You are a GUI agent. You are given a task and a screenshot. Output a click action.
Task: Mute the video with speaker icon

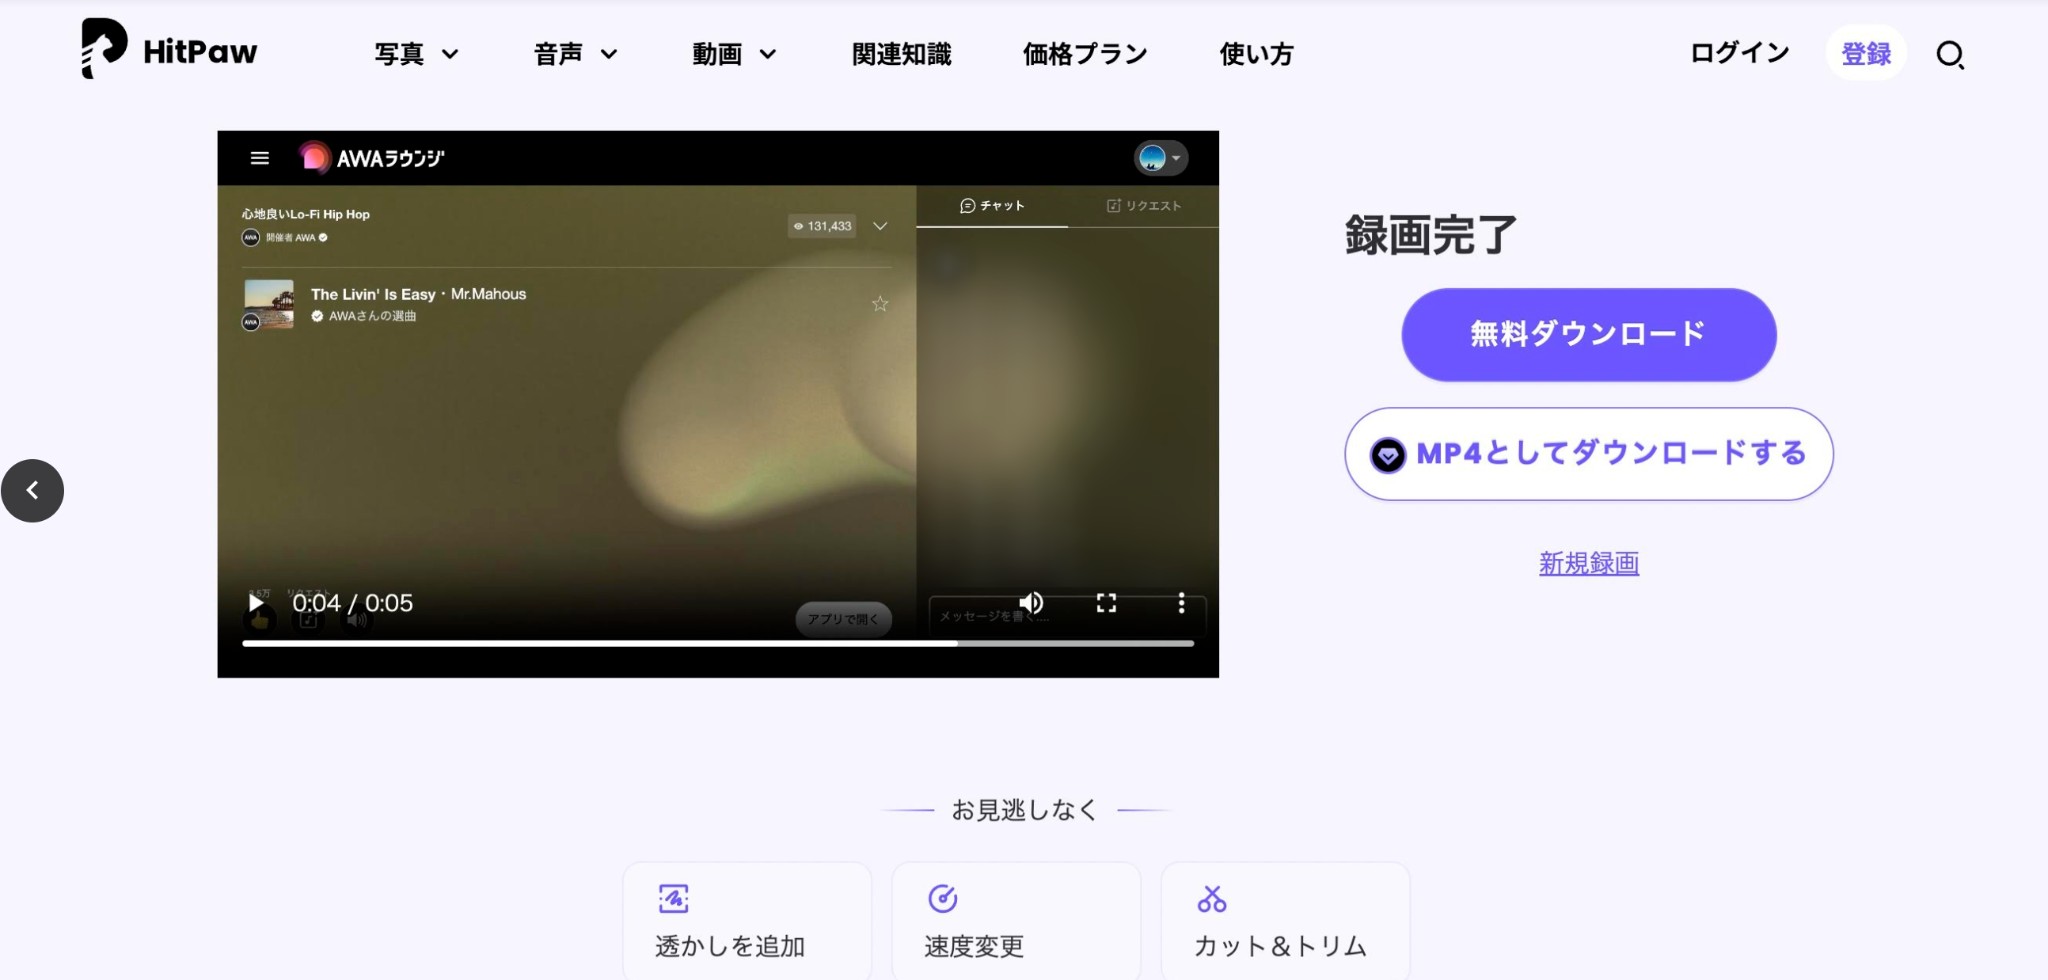coord(1031,603)
